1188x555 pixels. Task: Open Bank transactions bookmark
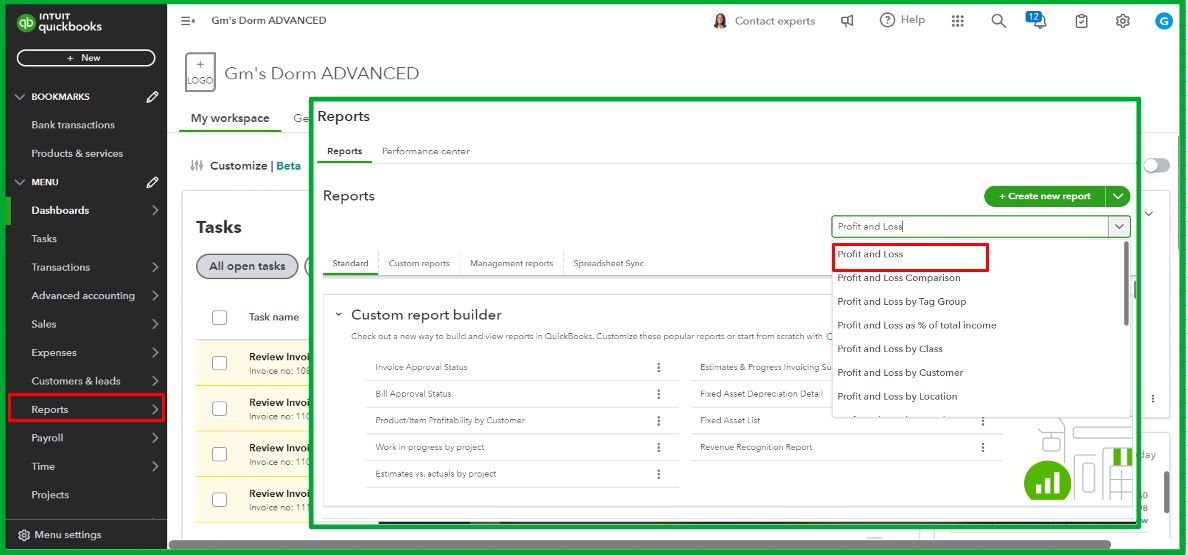pos(73,125)
